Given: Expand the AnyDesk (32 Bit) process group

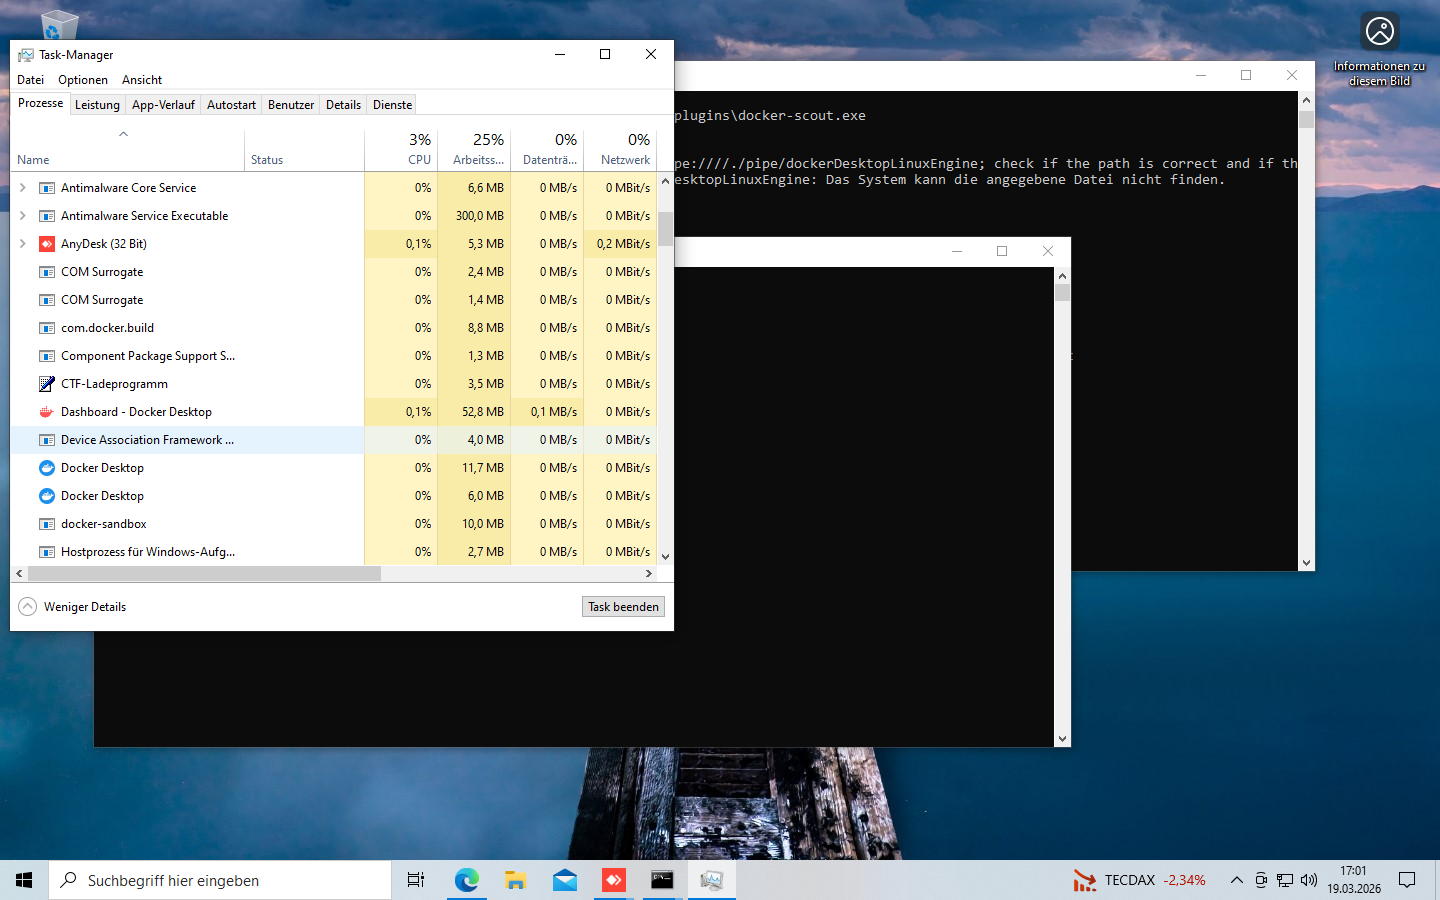Looking at the screenshot, I should [23, 244].
